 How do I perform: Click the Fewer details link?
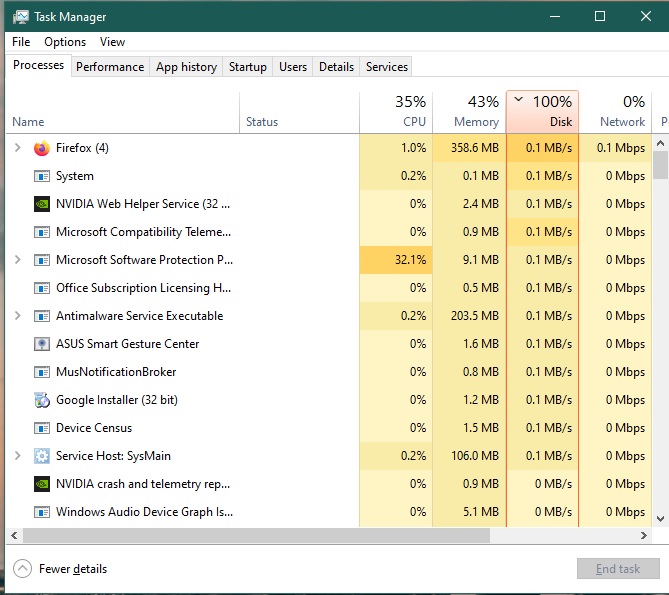pyautogui.click(x=73, y=569)
